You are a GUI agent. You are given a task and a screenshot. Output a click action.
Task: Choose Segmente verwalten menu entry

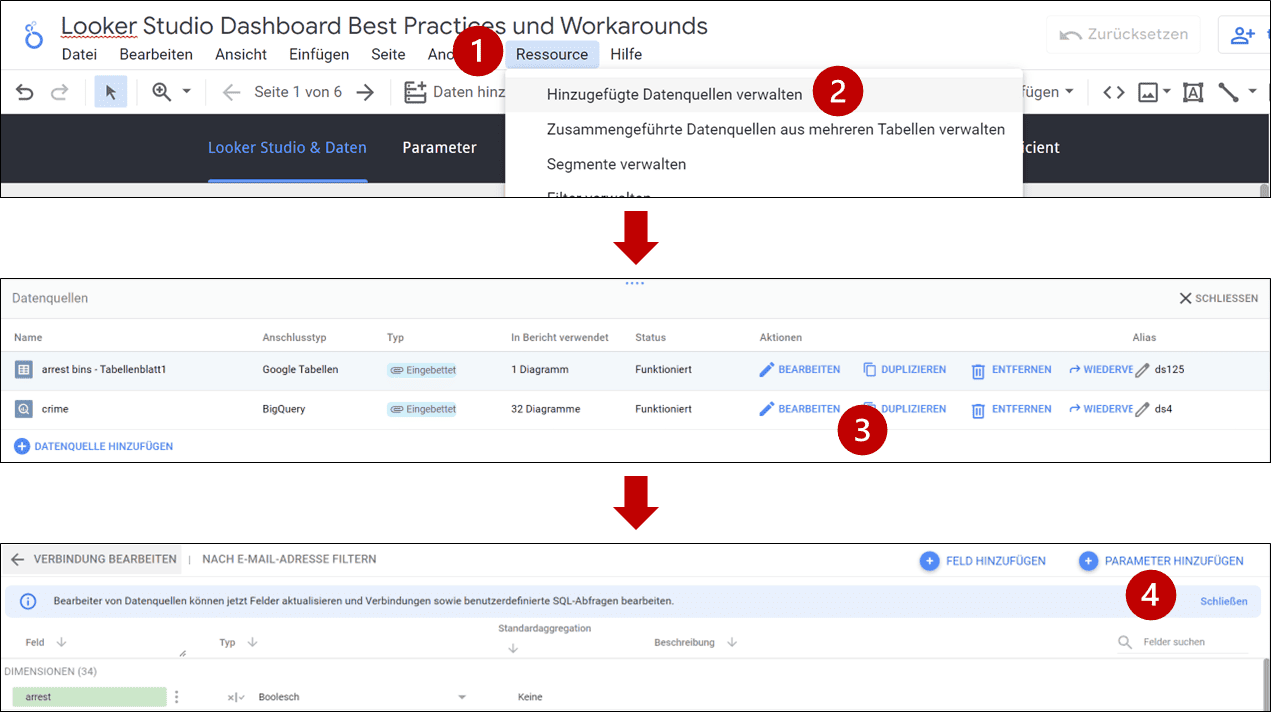click(764, 164)
